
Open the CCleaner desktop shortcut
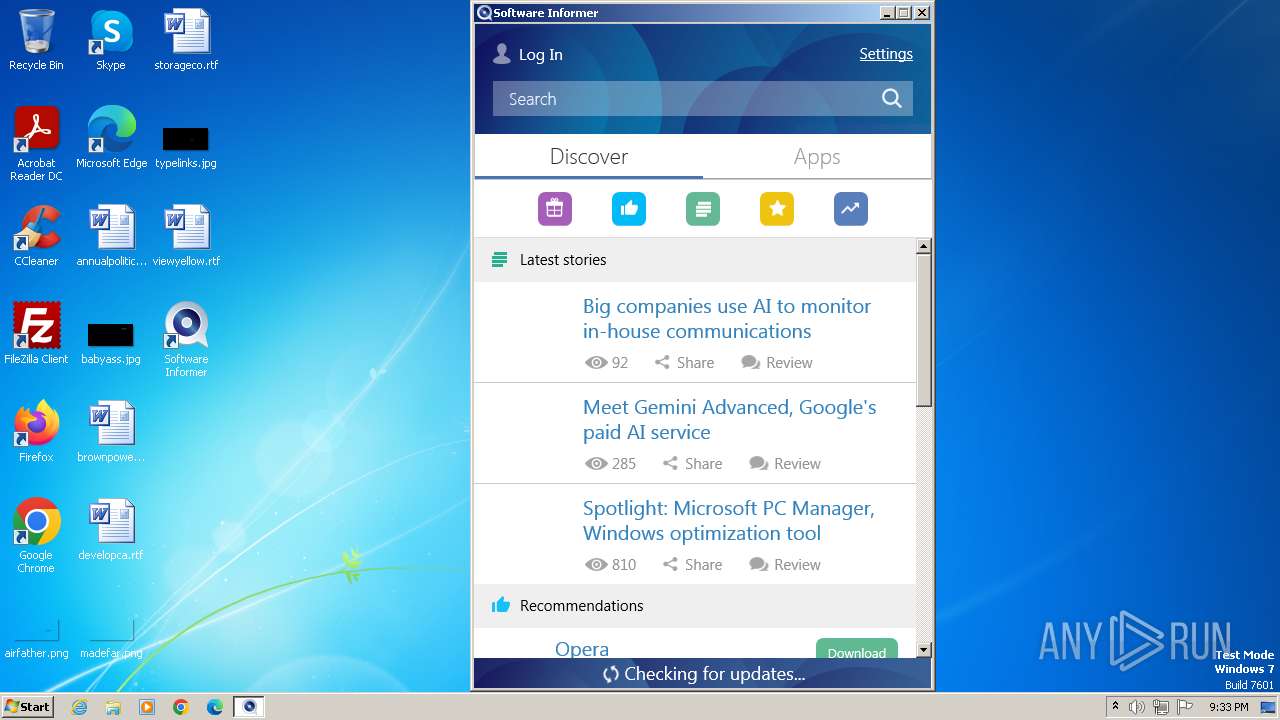[36, 236]
